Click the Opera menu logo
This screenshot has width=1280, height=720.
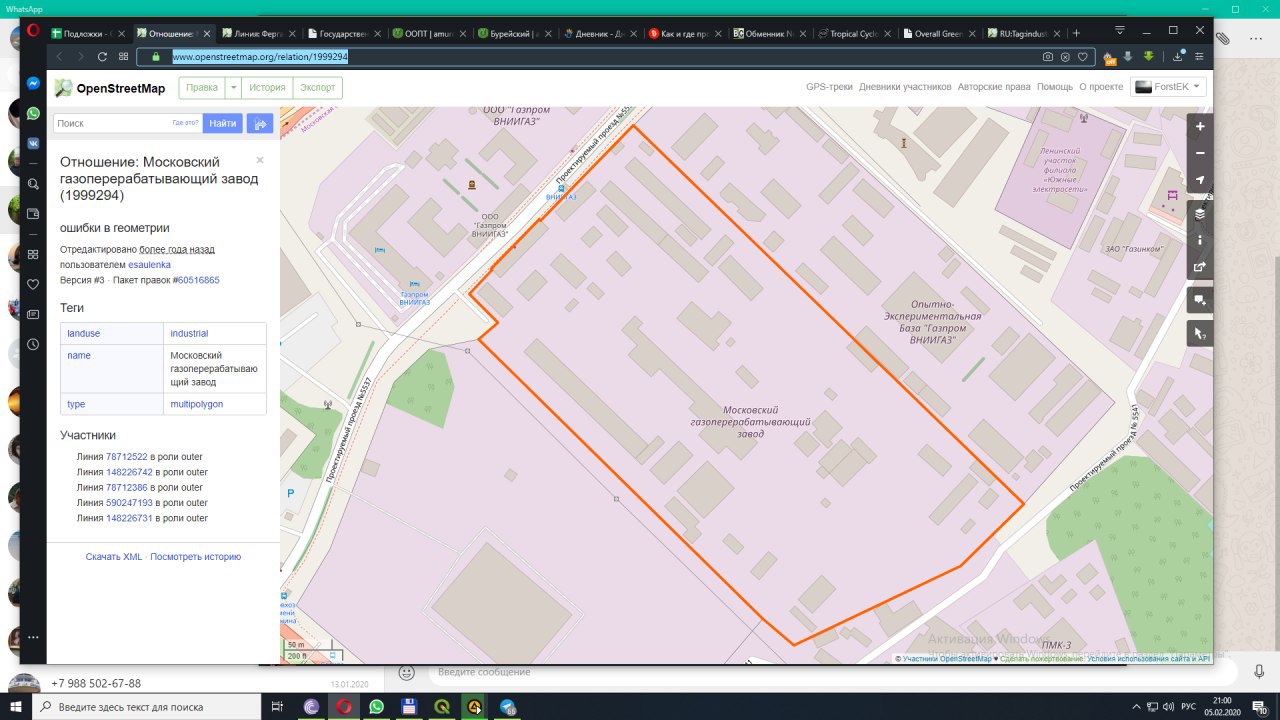pos(33,31)
